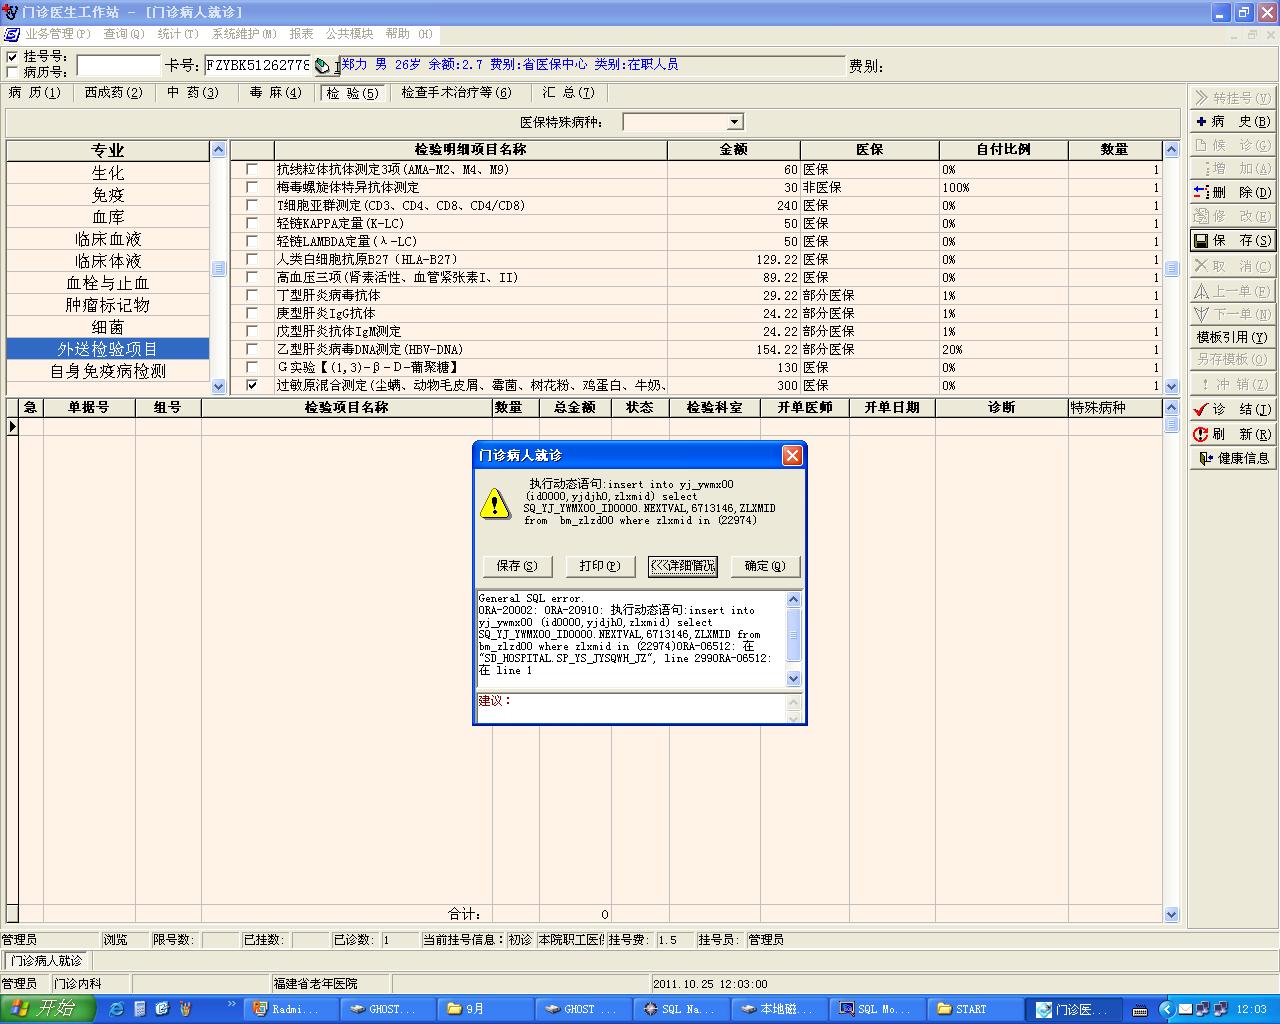This screenshot has height=1024, width=1280.
Task: Click 保存(S) in the right side panel
Action: pos(1232,240)
